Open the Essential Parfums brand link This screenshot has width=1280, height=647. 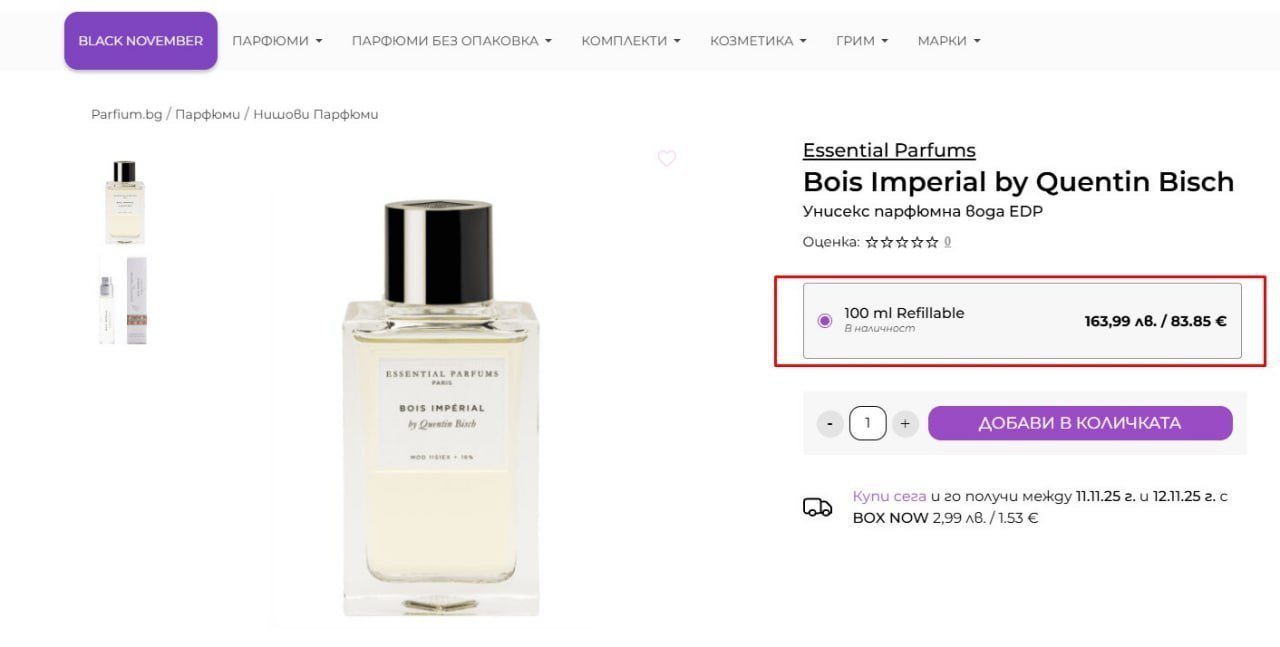point(889,150)
